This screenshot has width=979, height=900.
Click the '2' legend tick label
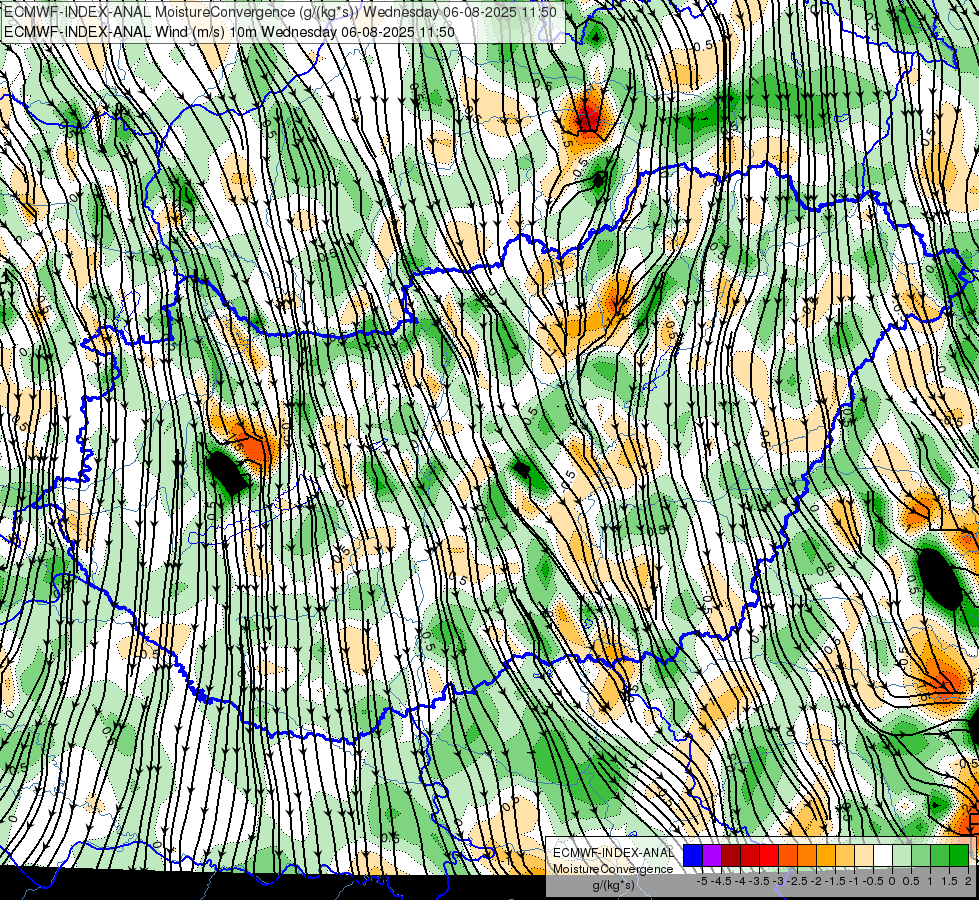click(x=968, y=881)
